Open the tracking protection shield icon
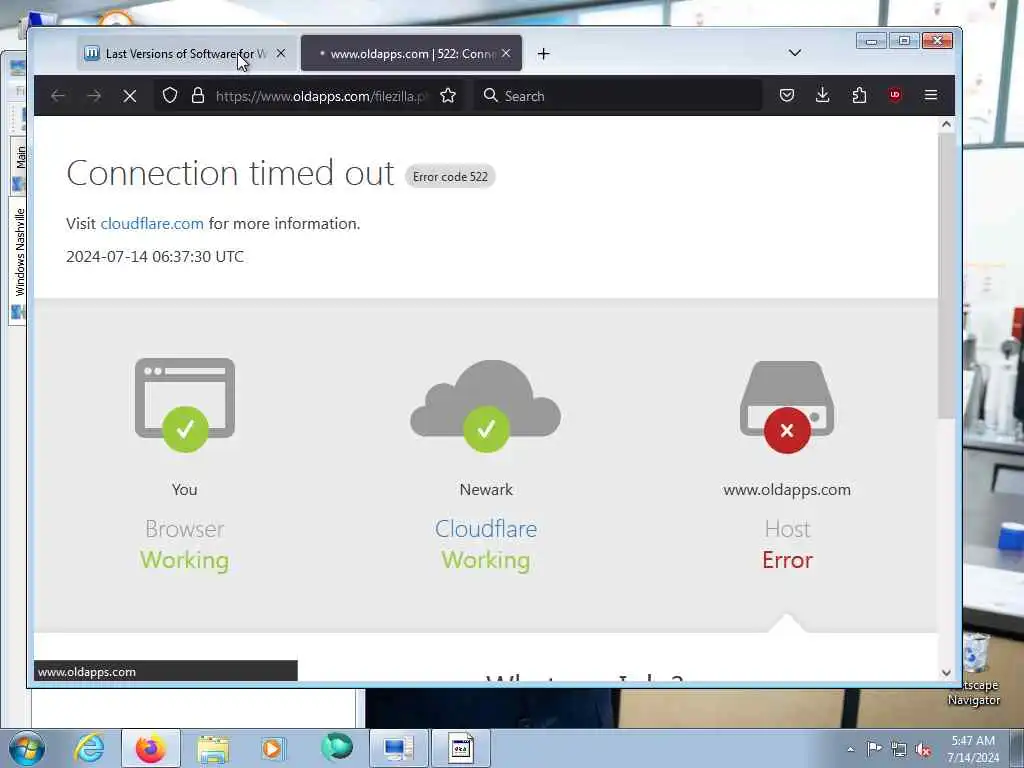This screenshot has height=768, width=1024. (x=170, y=96)
